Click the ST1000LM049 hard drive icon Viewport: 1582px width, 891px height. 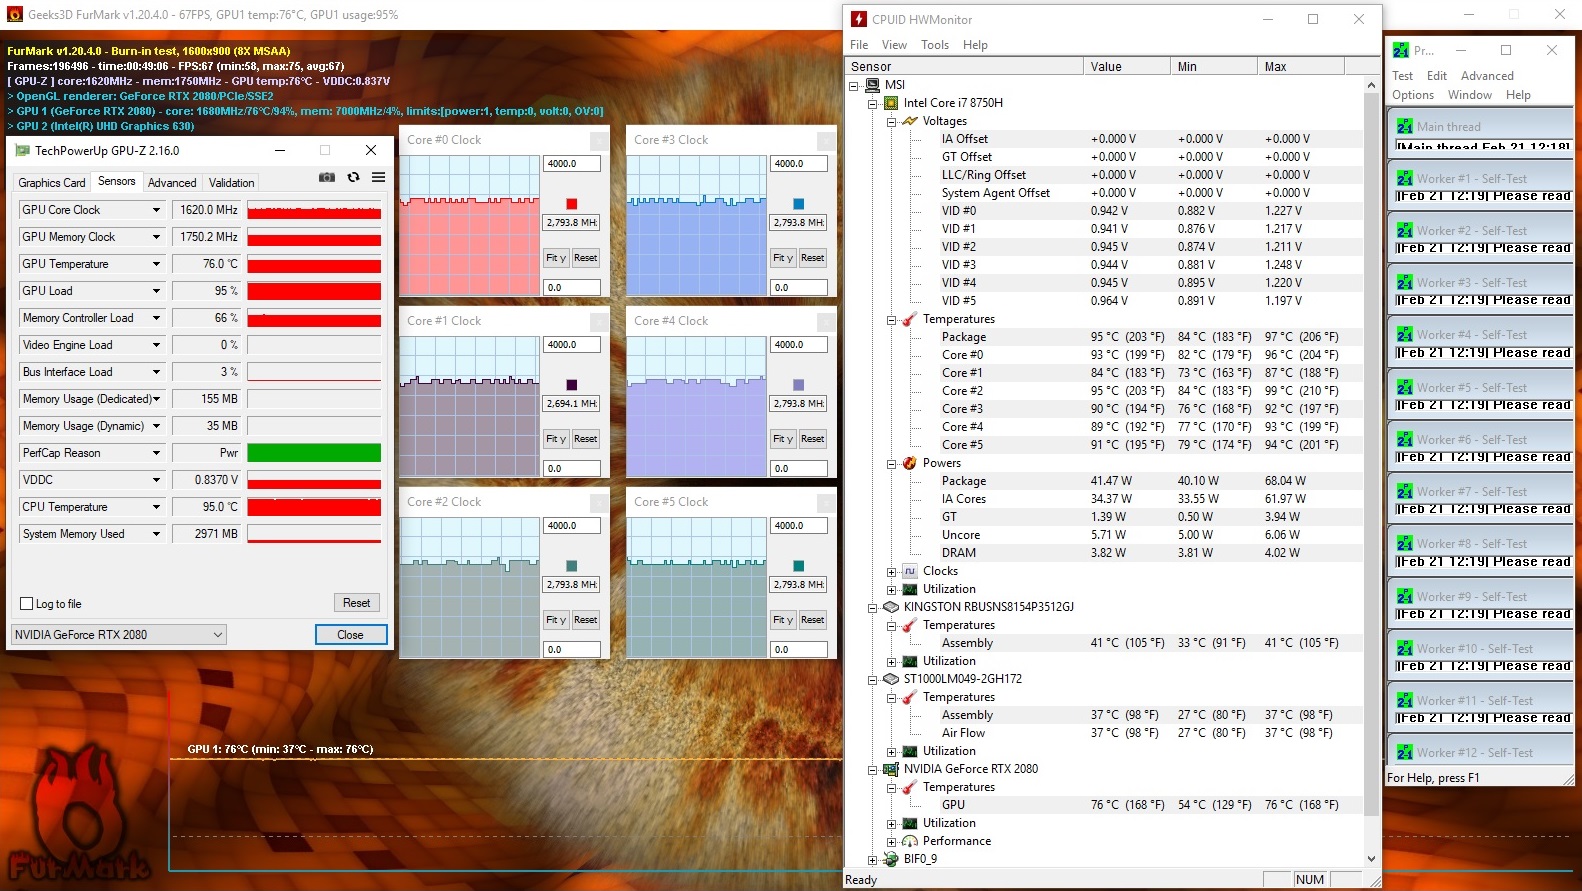(891, 680)
